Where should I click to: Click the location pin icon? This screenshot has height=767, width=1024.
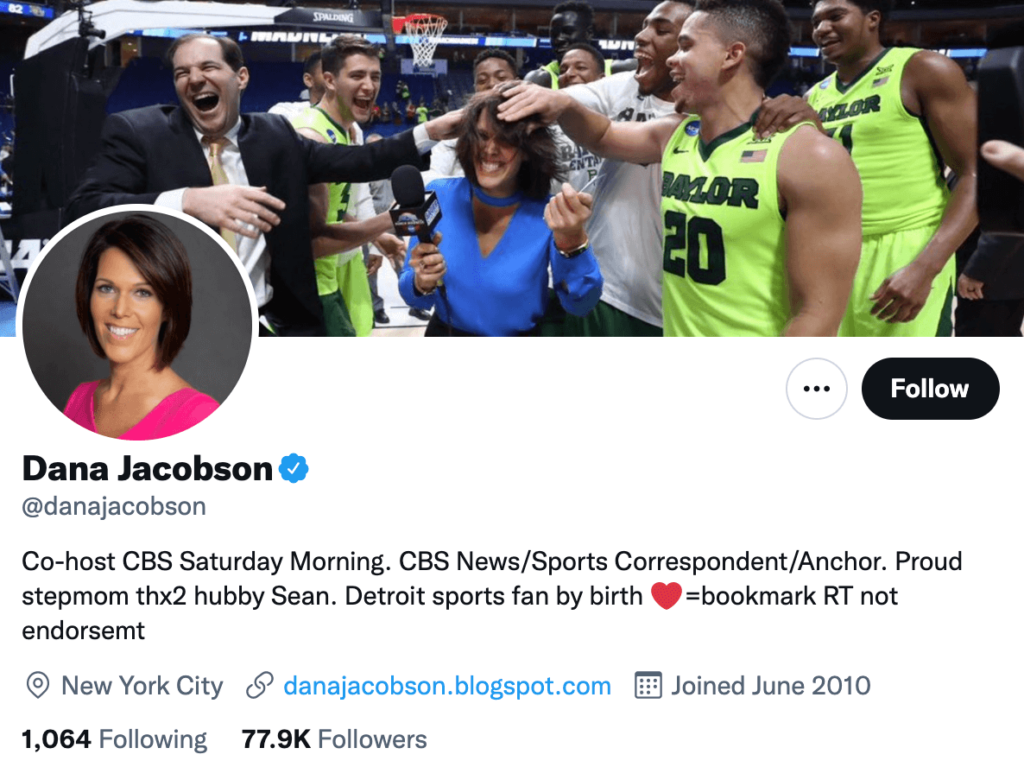tap(38, 686)
